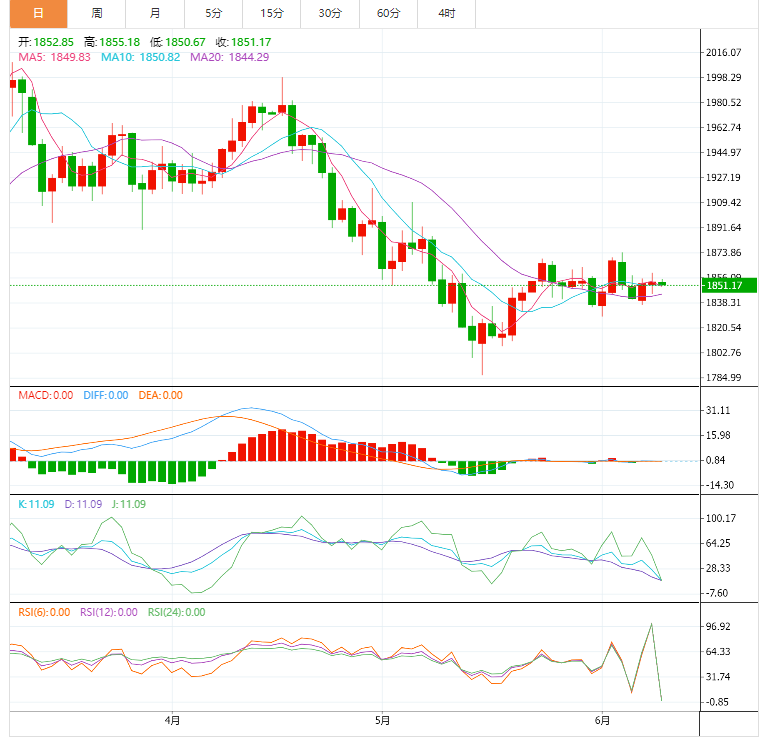This screenshot has height=740, width=768.
Task: Open the 60分 timeframe tab
Action: (388, 13)
